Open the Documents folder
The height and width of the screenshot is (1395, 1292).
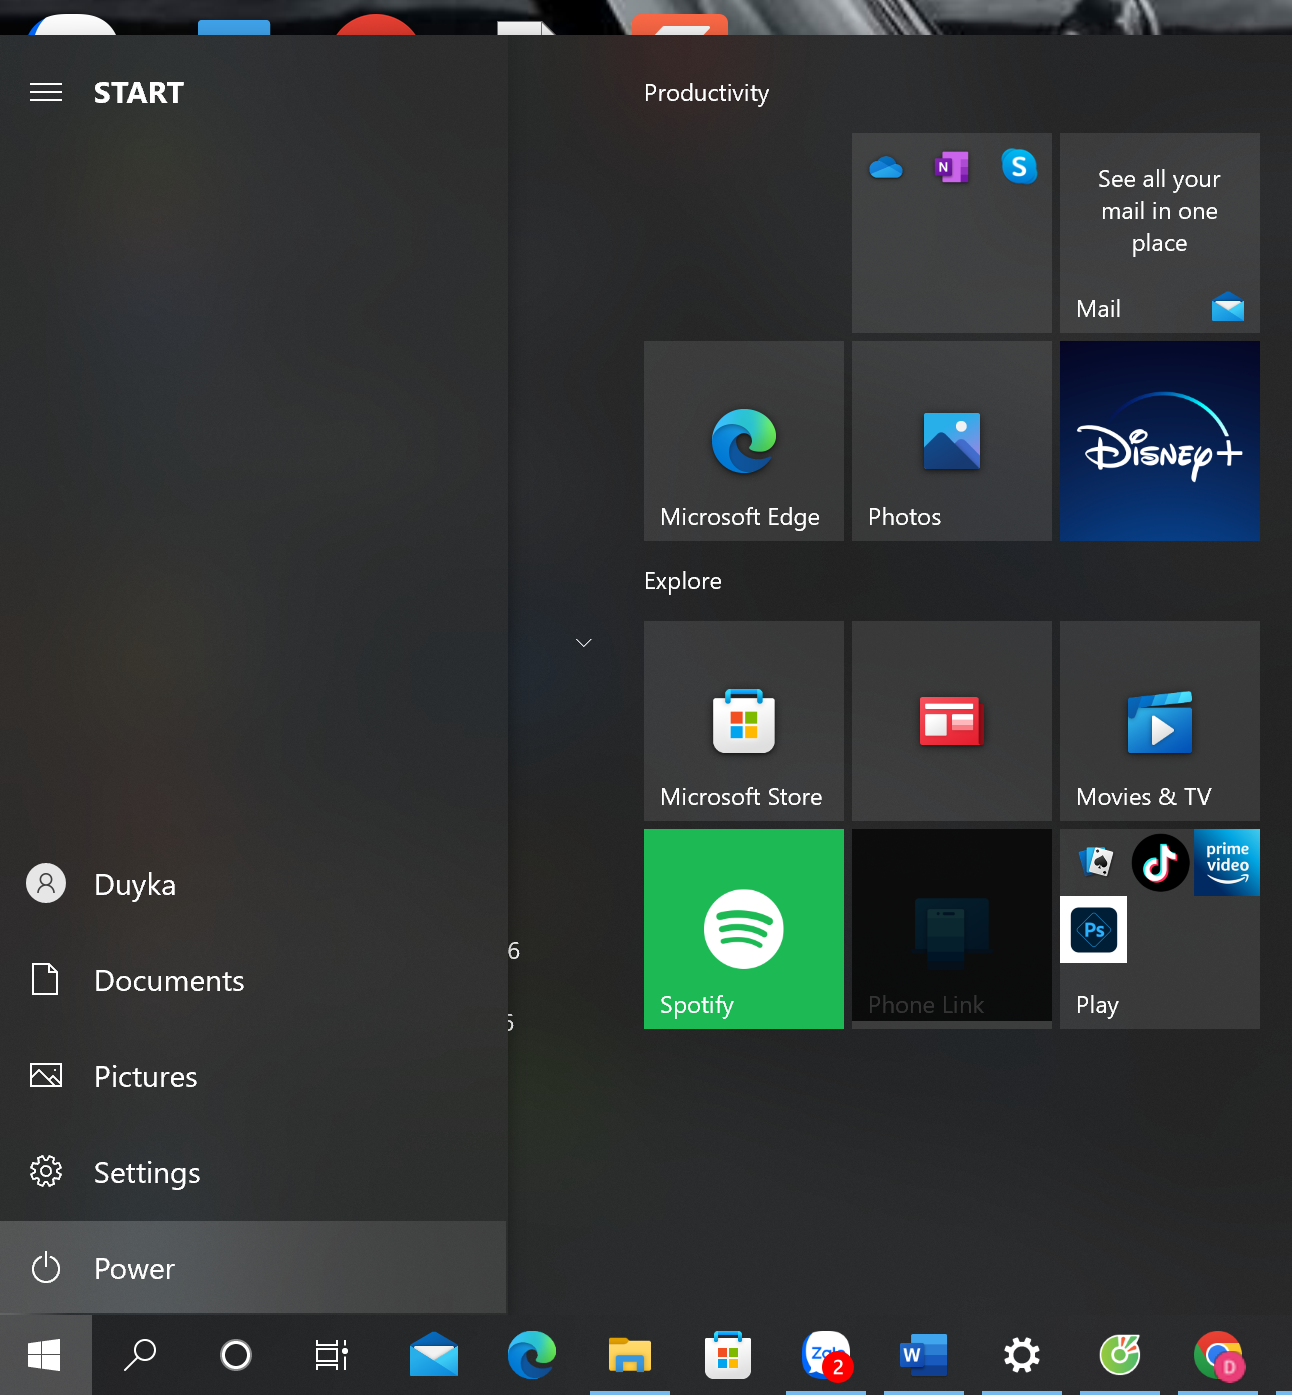coord(253,980)
